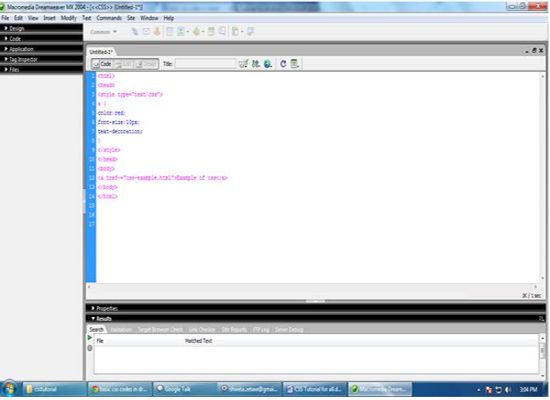This screenshot has height=400, width=550.
Task: Switch to Design view
Action: tap(147, 64)
